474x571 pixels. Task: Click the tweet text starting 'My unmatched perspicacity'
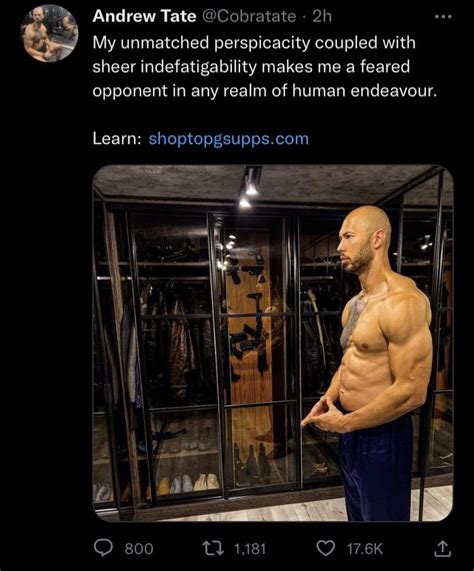(x=265, y=66)
